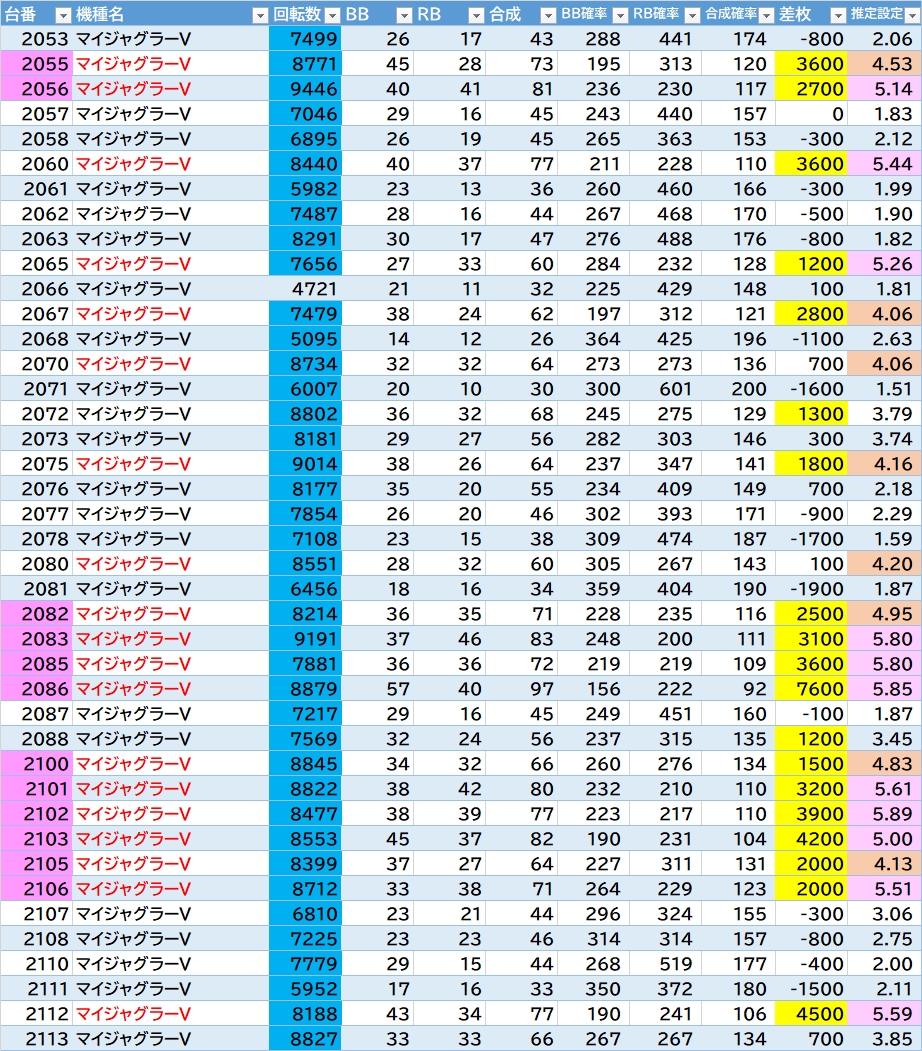Select the pink machine number cell 2086
This screenshot has height=1051, width=922.
point(36,689)
